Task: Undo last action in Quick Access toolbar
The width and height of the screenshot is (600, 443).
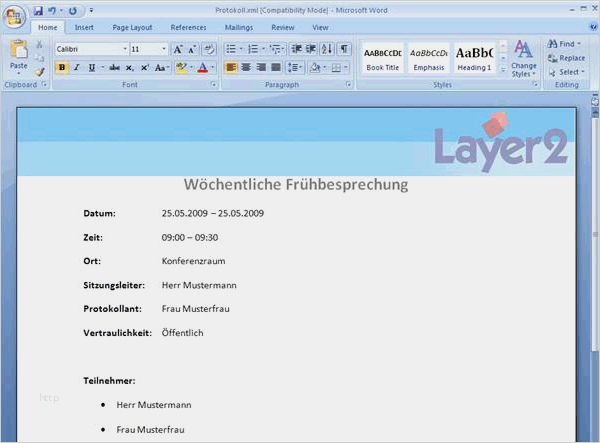Action: [52, 11]
